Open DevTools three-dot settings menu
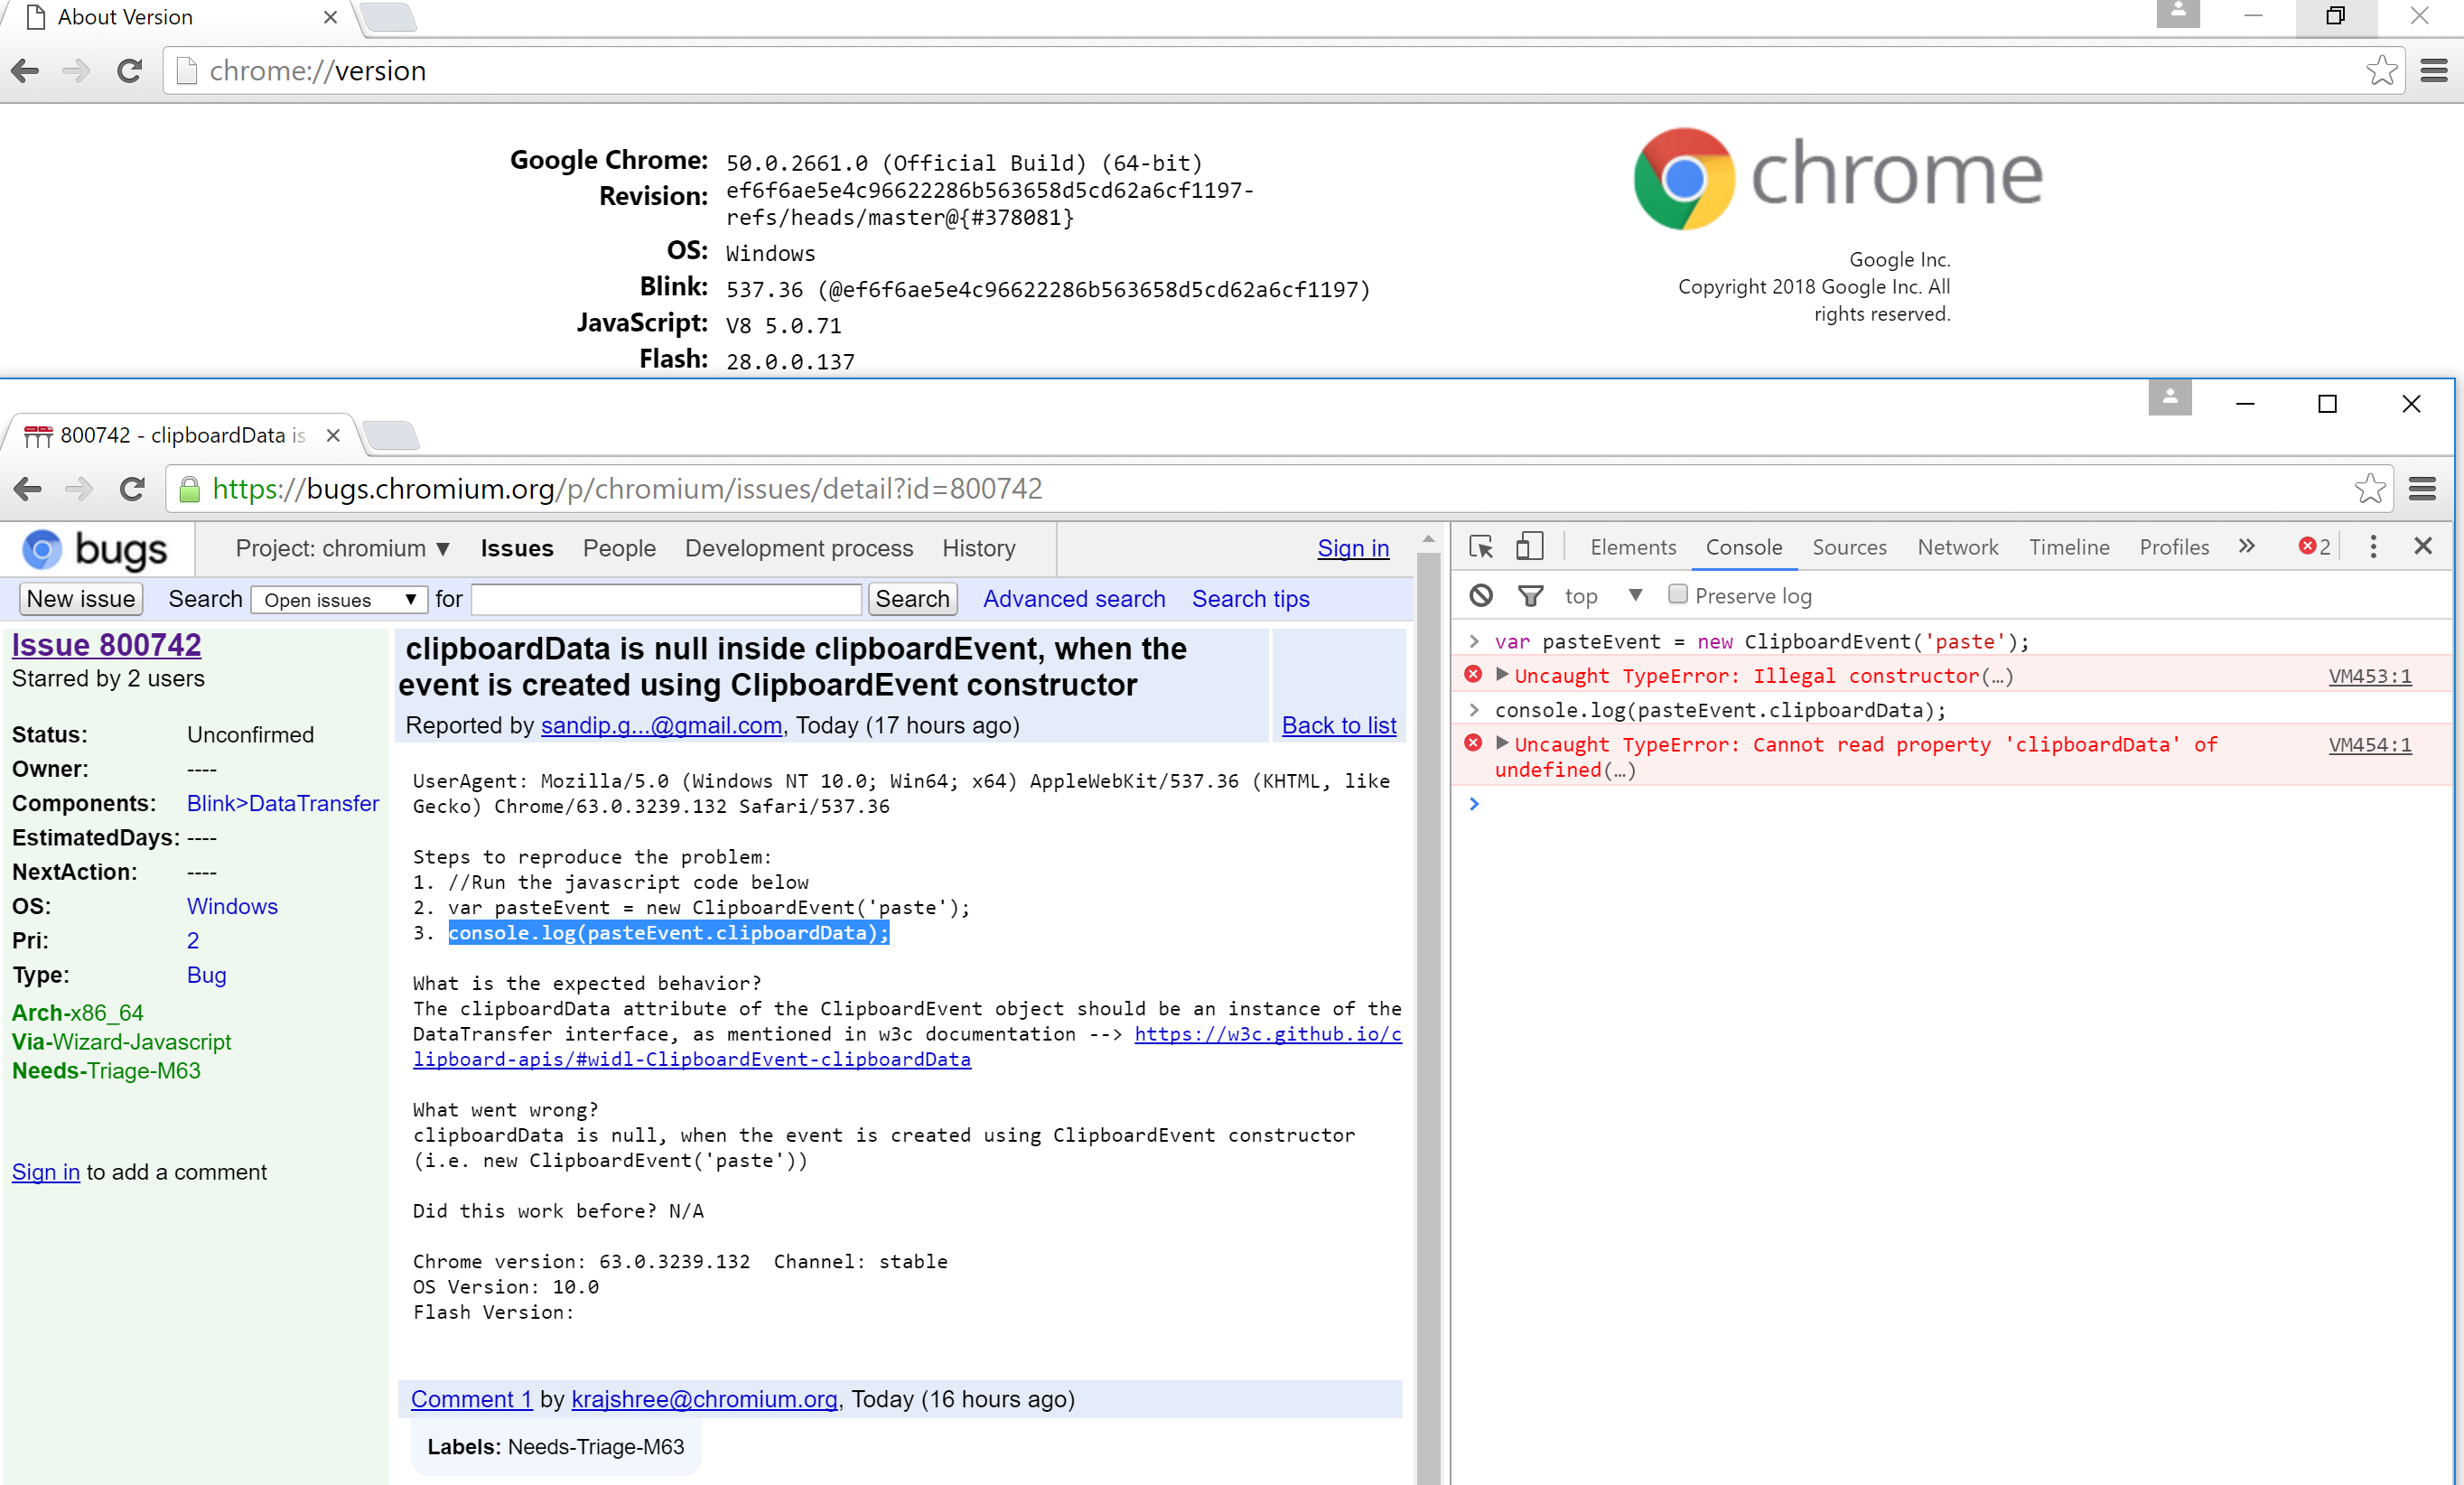2464x1485 pixels. pos(2373,546)
